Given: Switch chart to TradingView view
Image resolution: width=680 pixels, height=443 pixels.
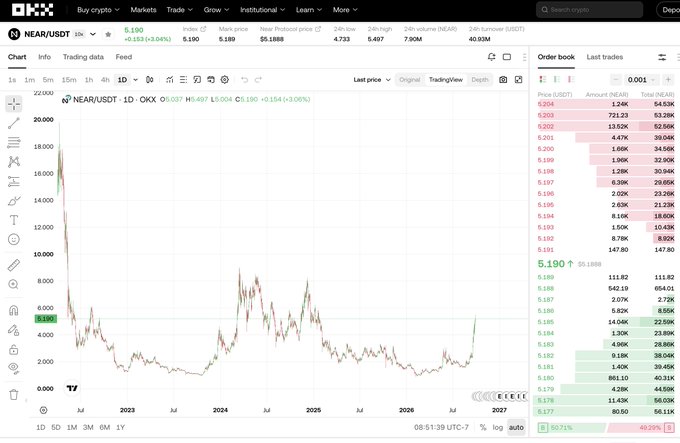Looking at the screenshot, I should pos(446,80).
